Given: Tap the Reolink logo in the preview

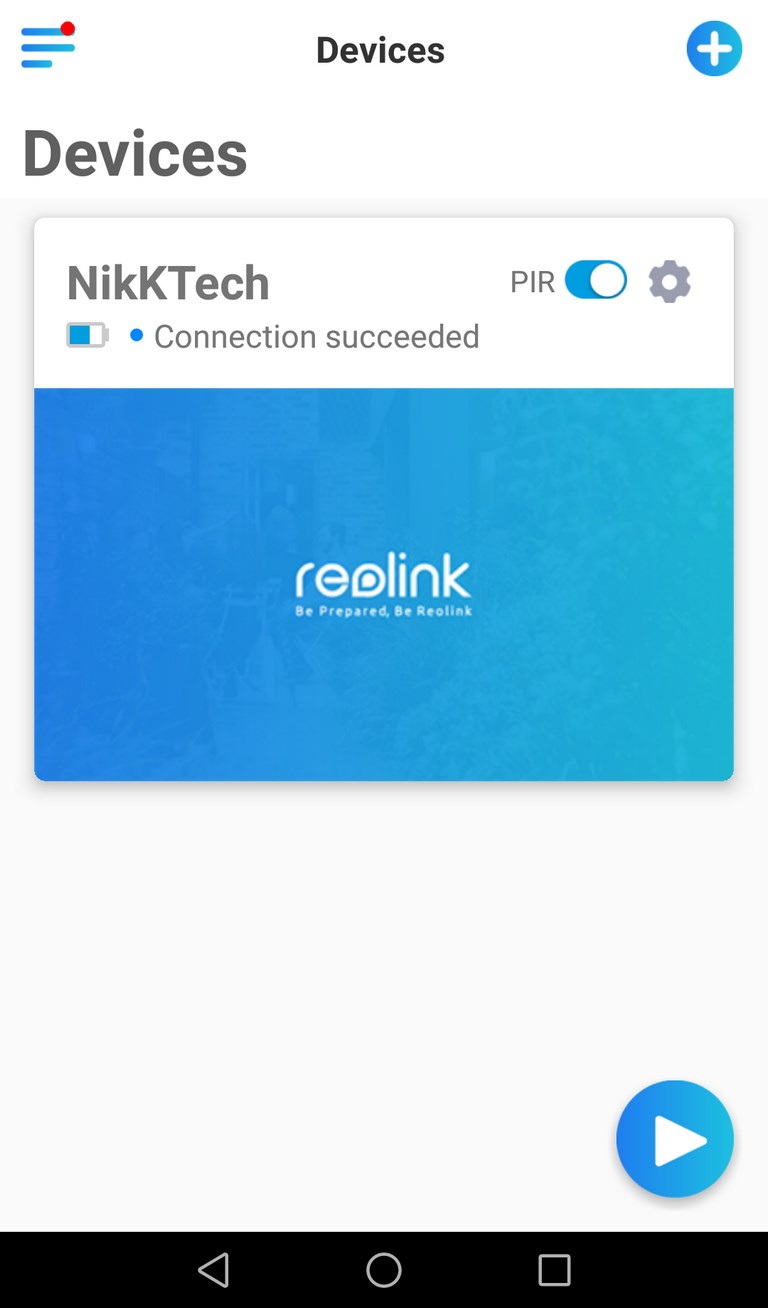Looking at the screenshot, I should [x=383, y=579].
